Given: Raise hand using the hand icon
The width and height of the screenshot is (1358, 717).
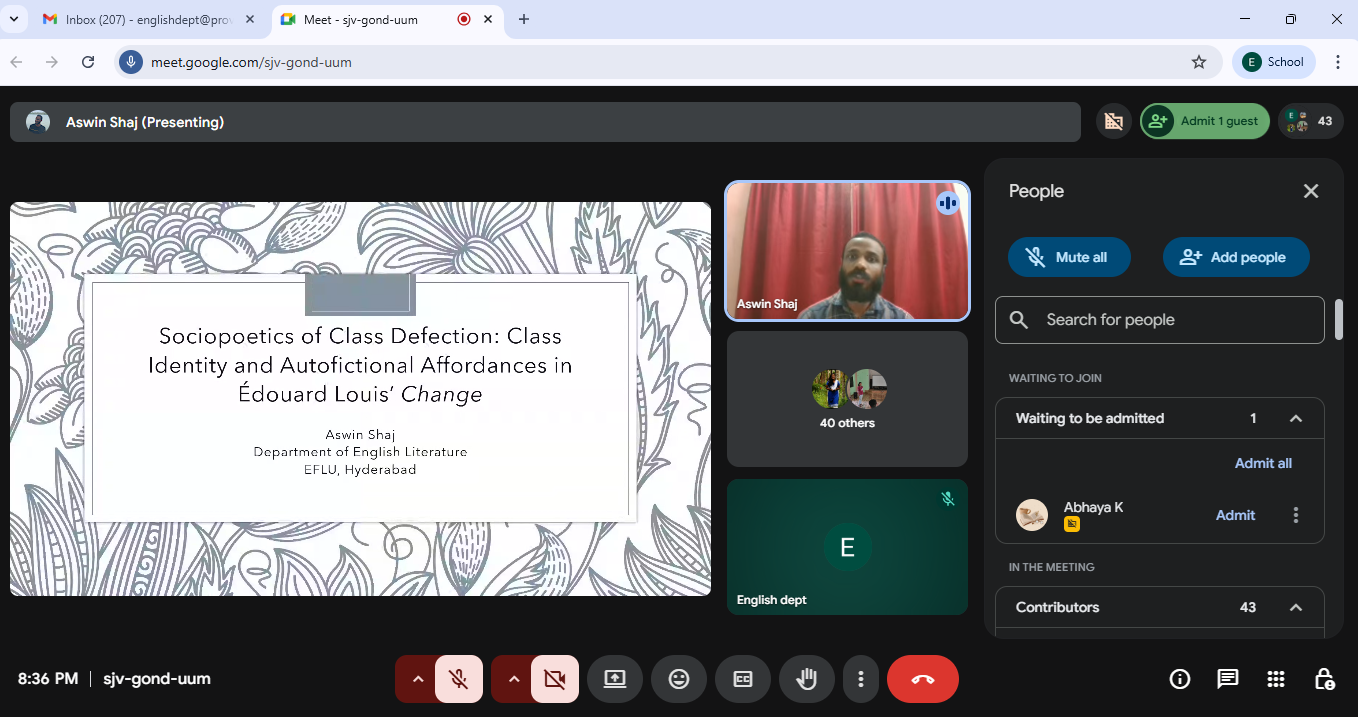Looking at the screenshot, I should pyautogui.click(x=806, y=679).
